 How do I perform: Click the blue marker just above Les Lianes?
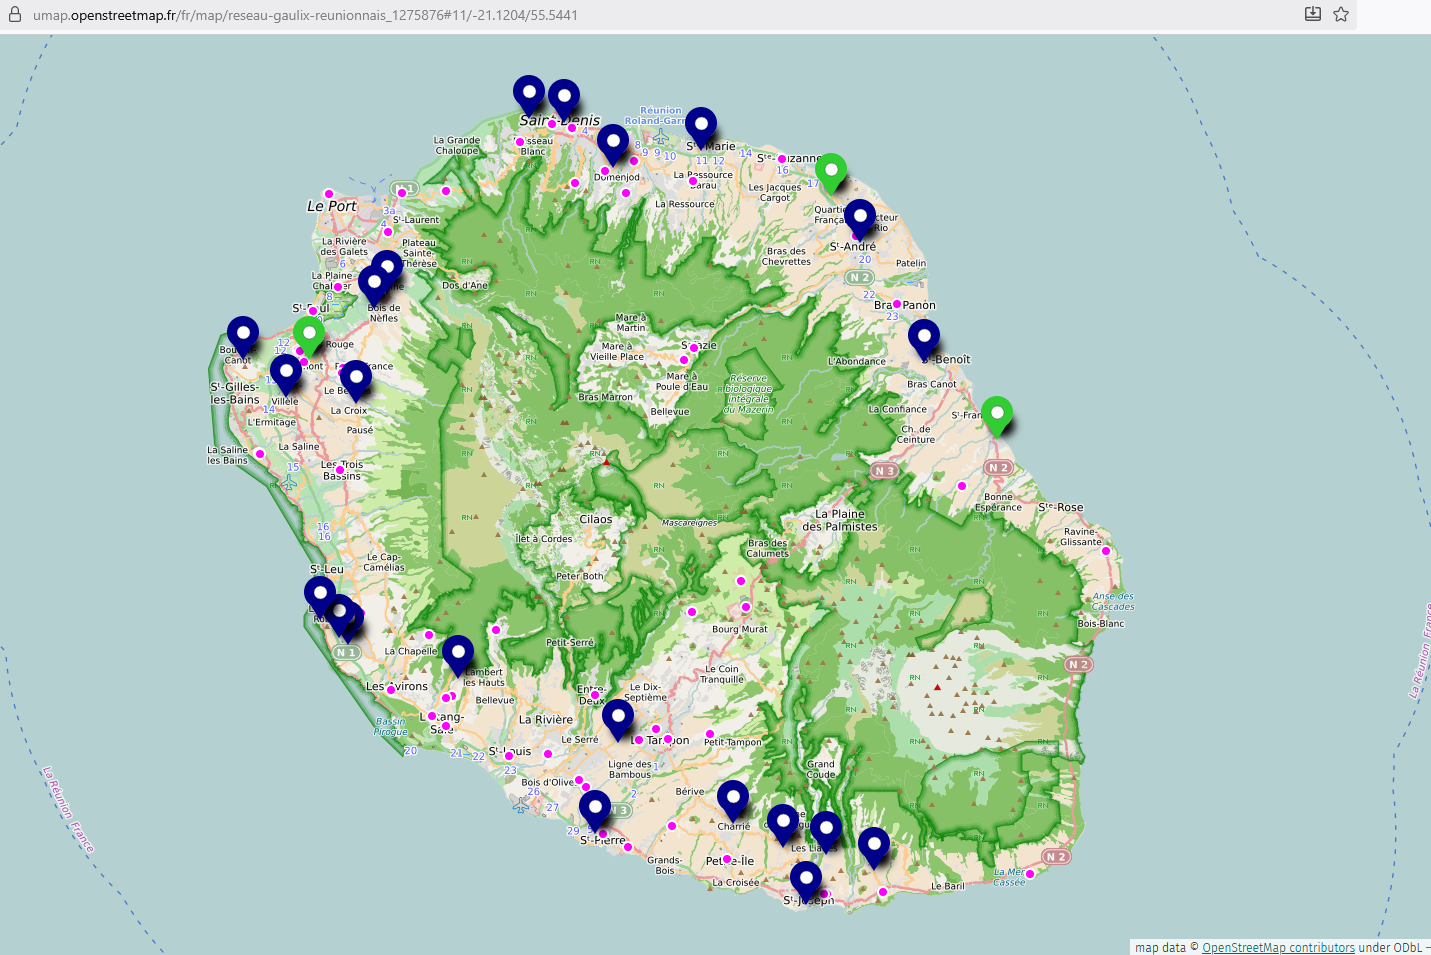point(825,830)
